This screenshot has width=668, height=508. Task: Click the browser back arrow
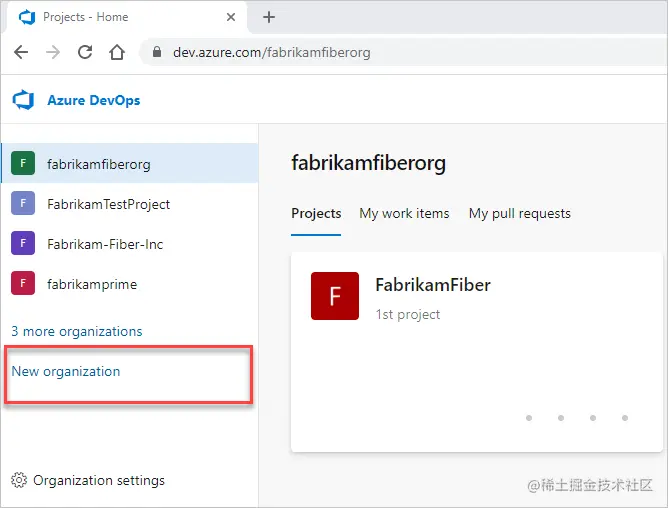(21, 52)
